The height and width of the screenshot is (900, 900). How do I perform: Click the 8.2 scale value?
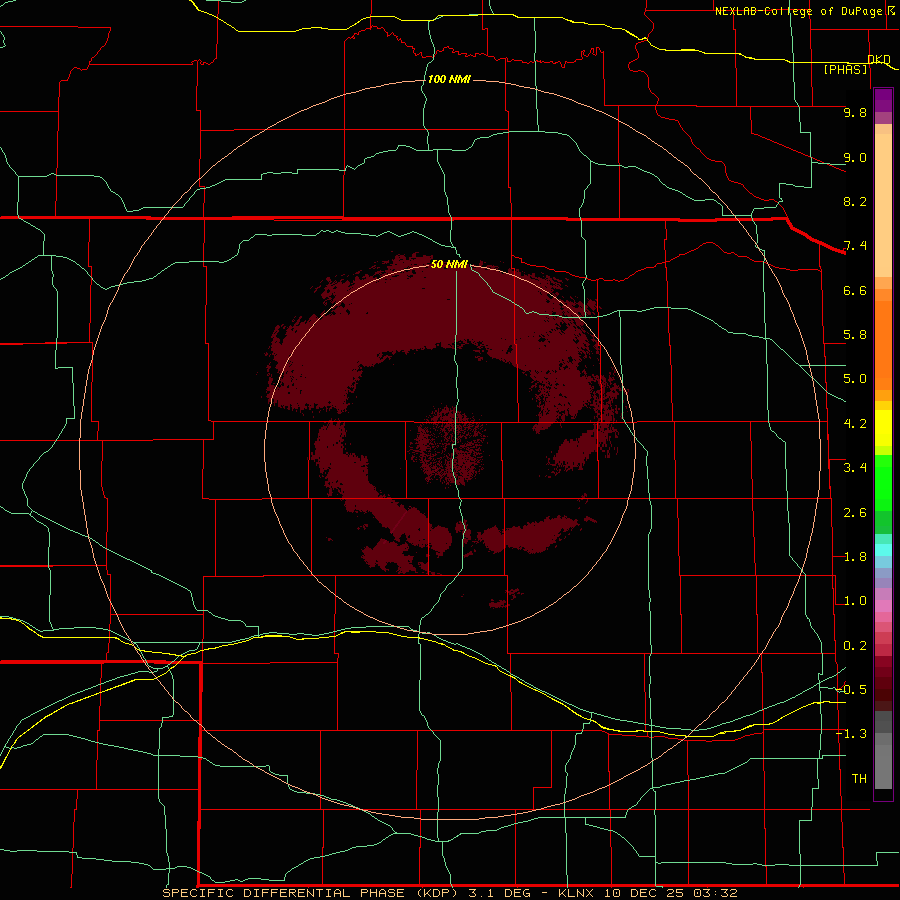(x=855, y=201)
